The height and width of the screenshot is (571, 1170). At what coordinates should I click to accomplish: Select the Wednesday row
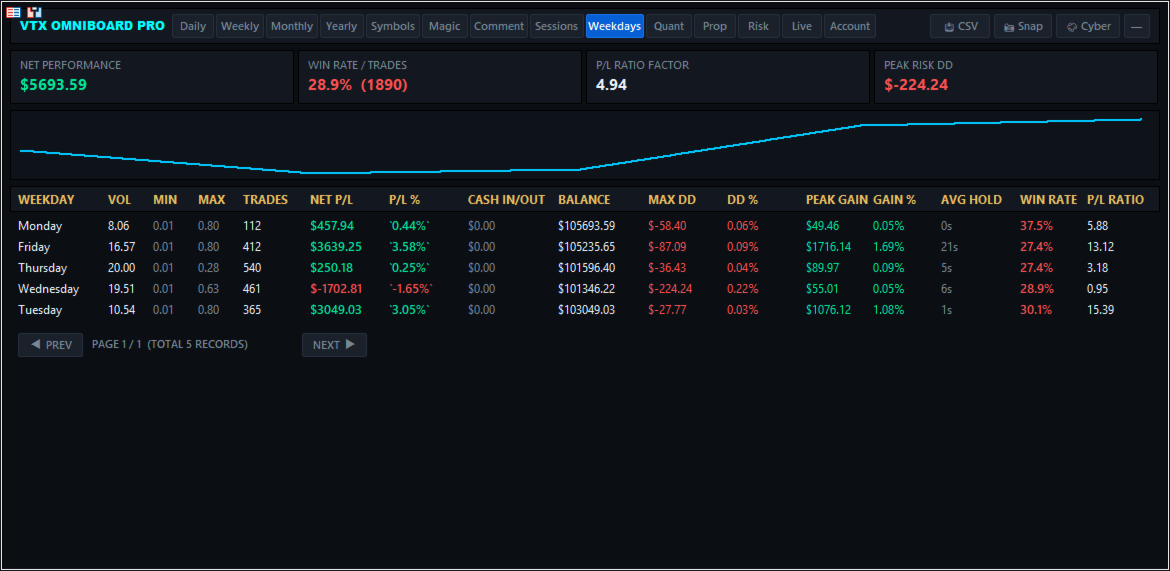tap(584, 289)
